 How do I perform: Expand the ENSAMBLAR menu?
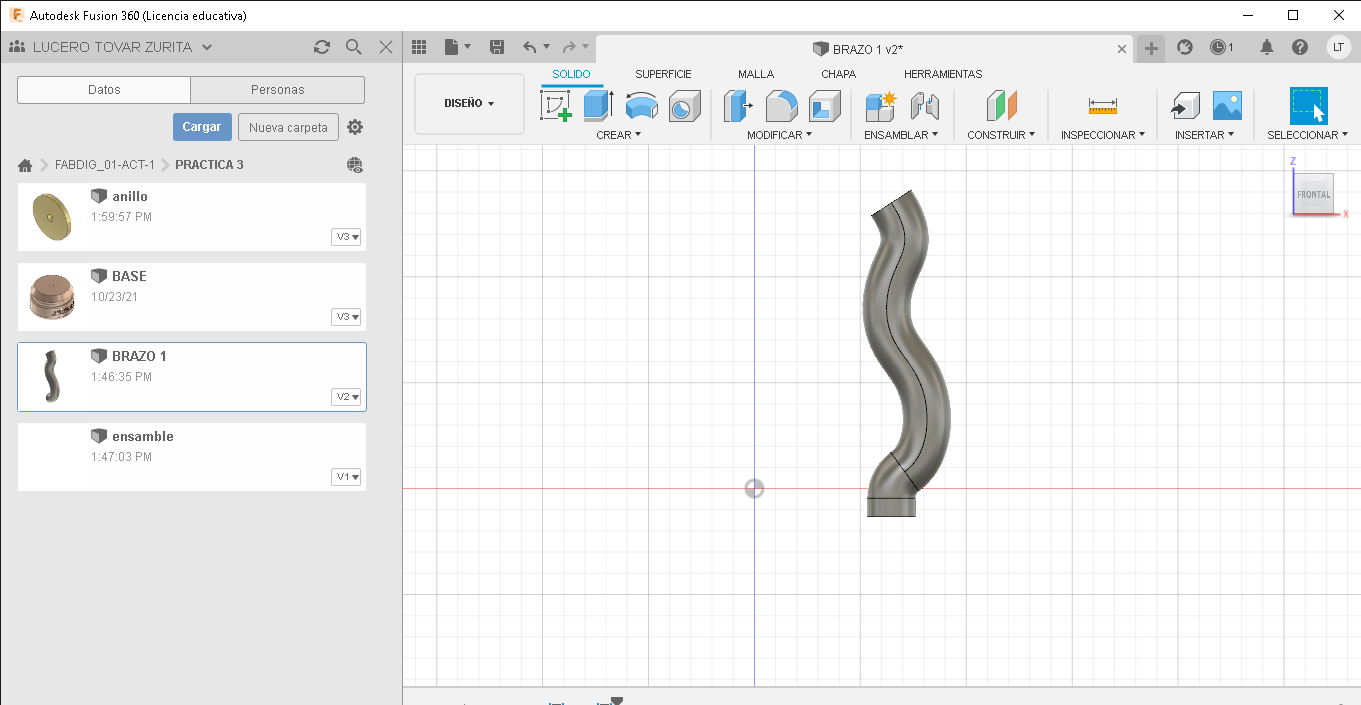click(901, 135)
